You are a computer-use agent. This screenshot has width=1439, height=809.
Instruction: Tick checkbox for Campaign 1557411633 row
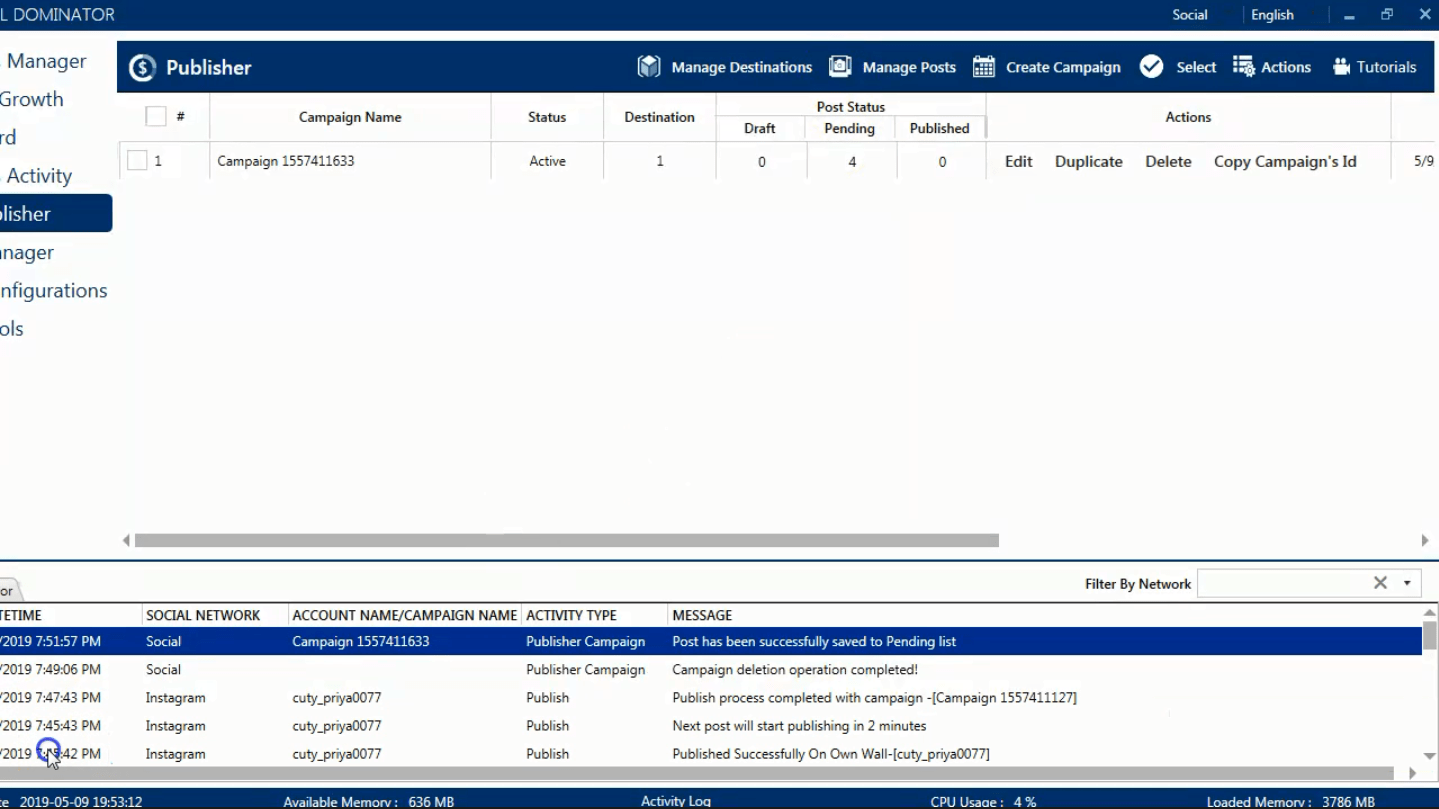pyautogui.click(x=137, y=160)
